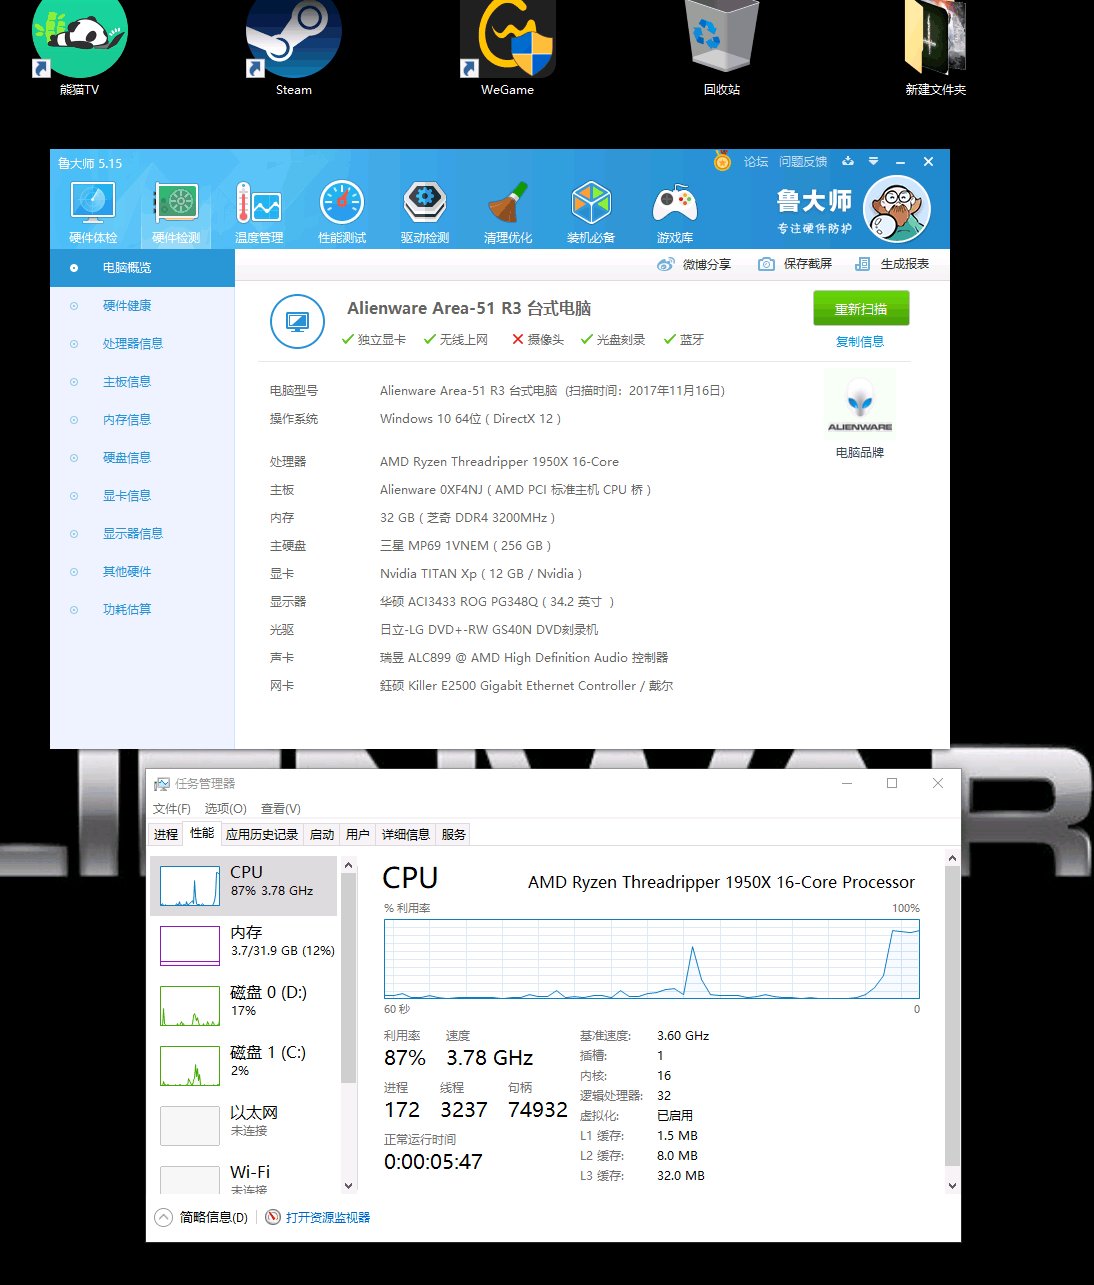Screen dimensions: 1094x1285
Task: Open the 装机必备 essential apps cube icon
Action: click(591, 213)
